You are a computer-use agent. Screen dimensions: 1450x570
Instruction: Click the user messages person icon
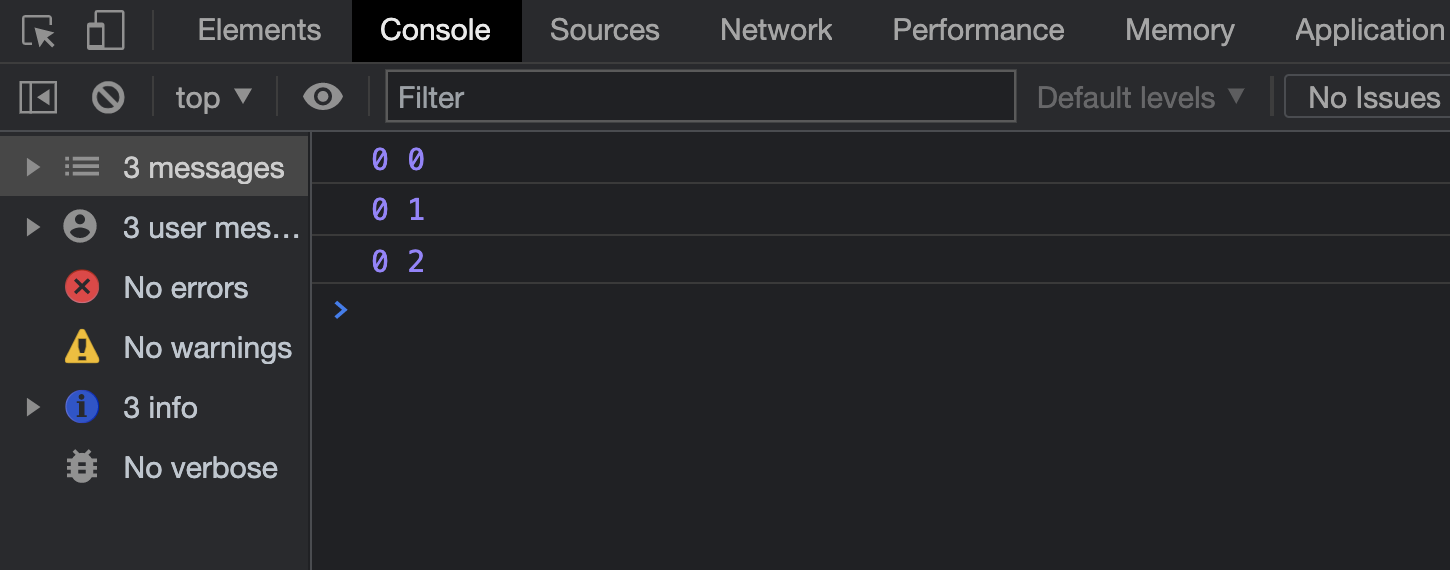81,228
